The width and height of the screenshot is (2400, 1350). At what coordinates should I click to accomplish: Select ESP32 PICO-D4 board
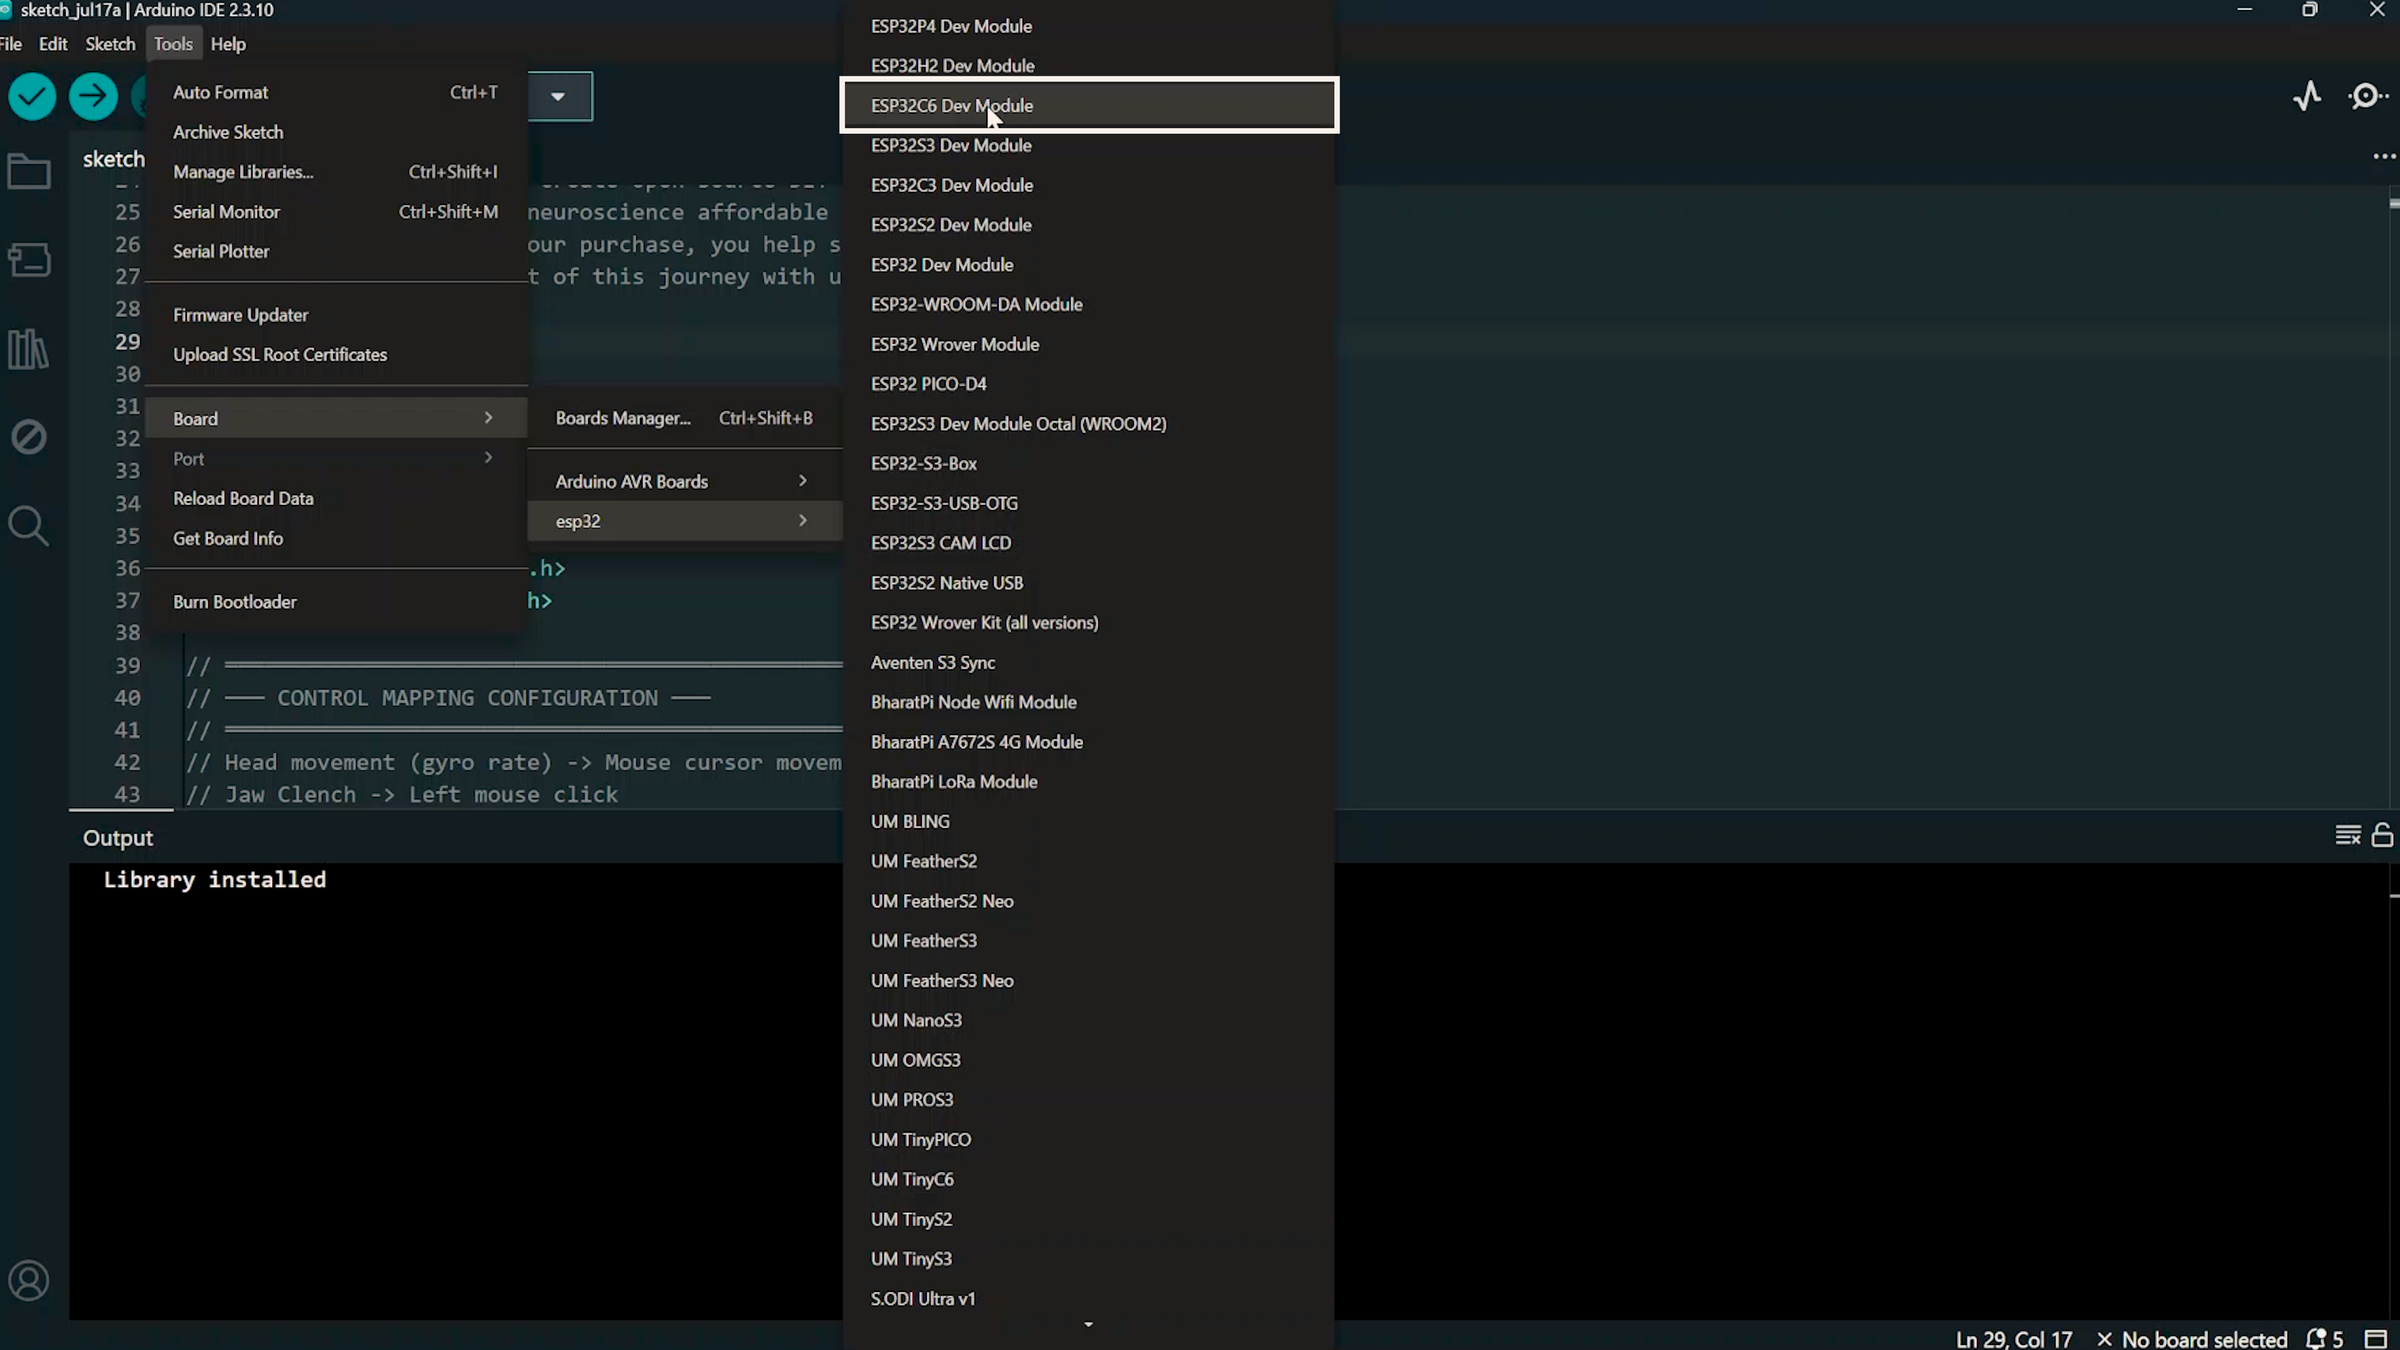(1089, 384)
